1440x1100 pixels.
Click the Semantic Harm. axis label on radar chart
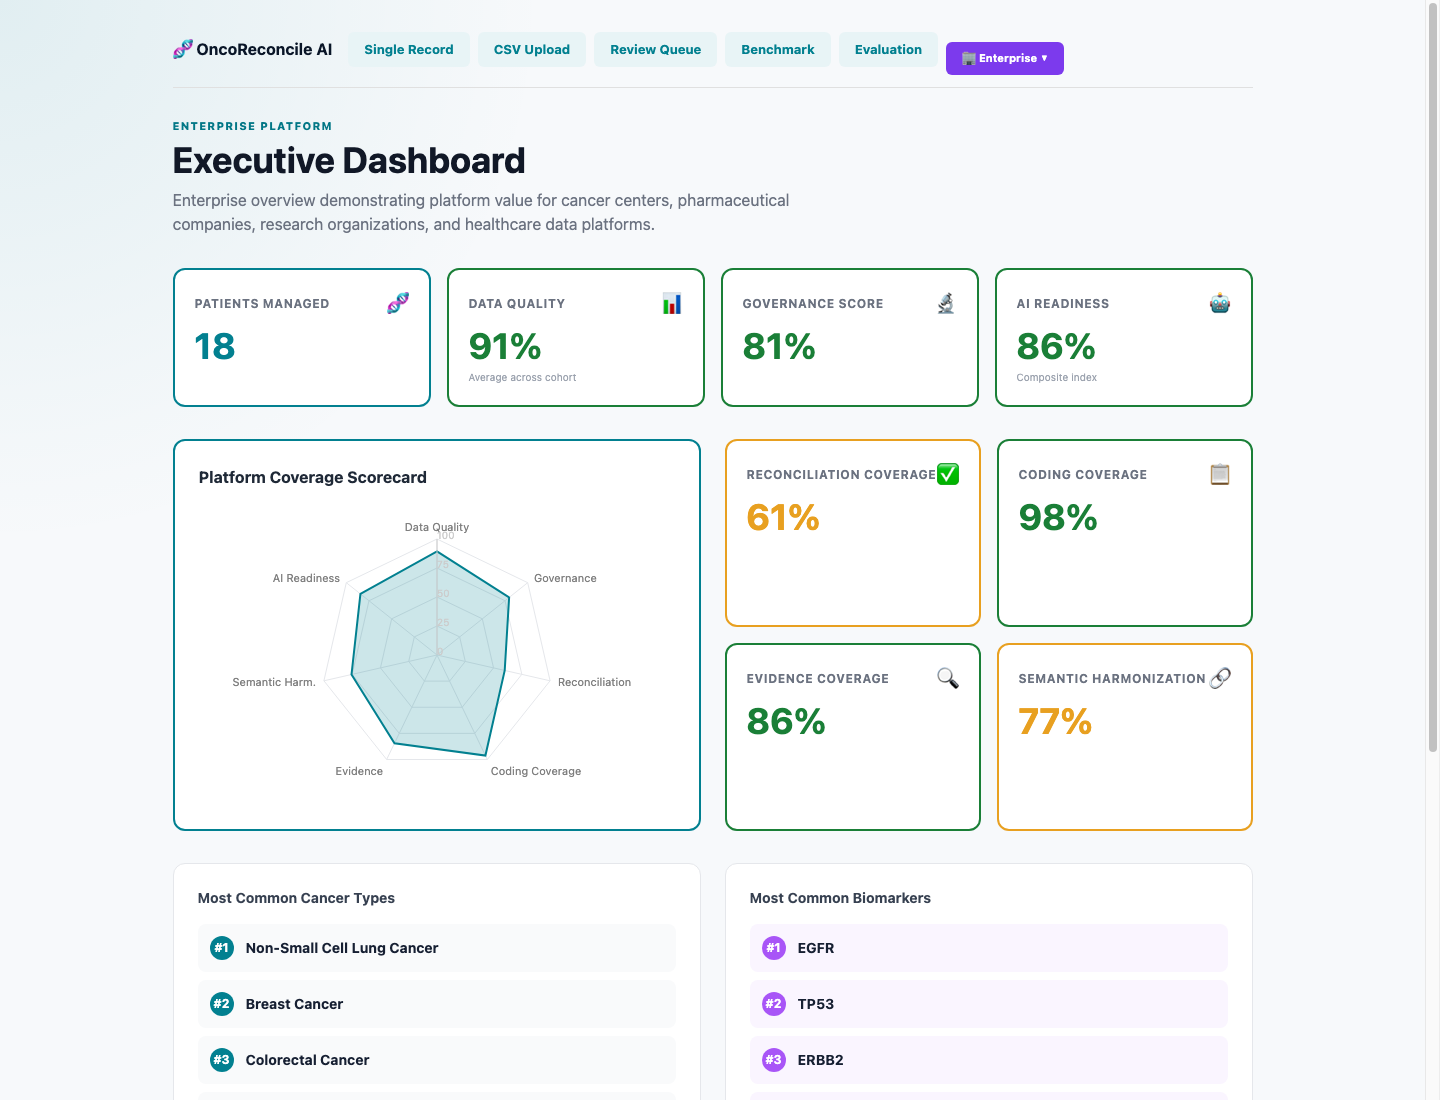point(274,682)
